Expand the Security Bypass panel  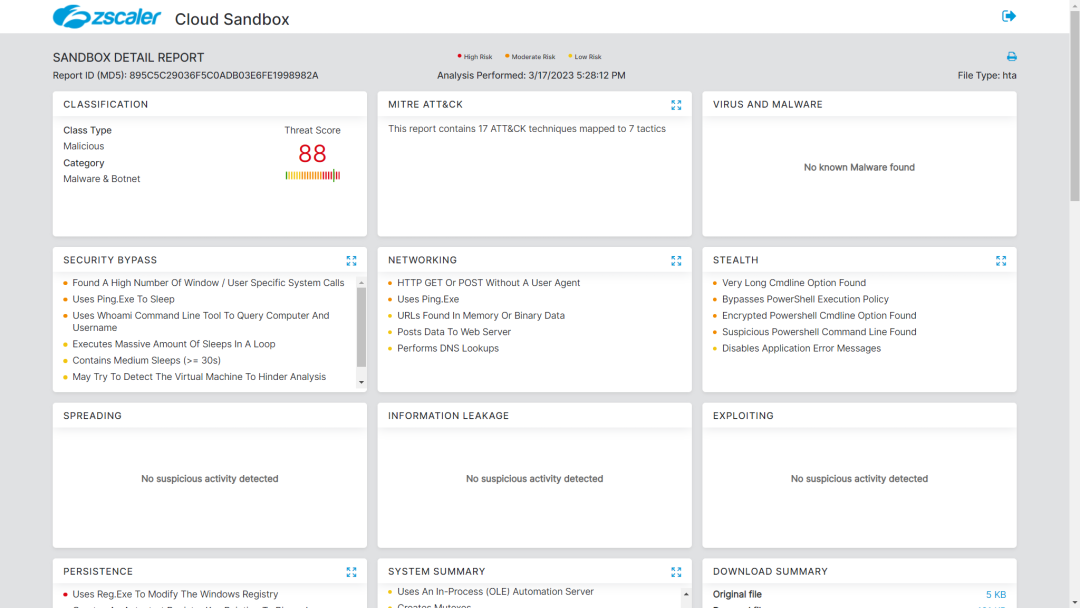coord(351,261)
